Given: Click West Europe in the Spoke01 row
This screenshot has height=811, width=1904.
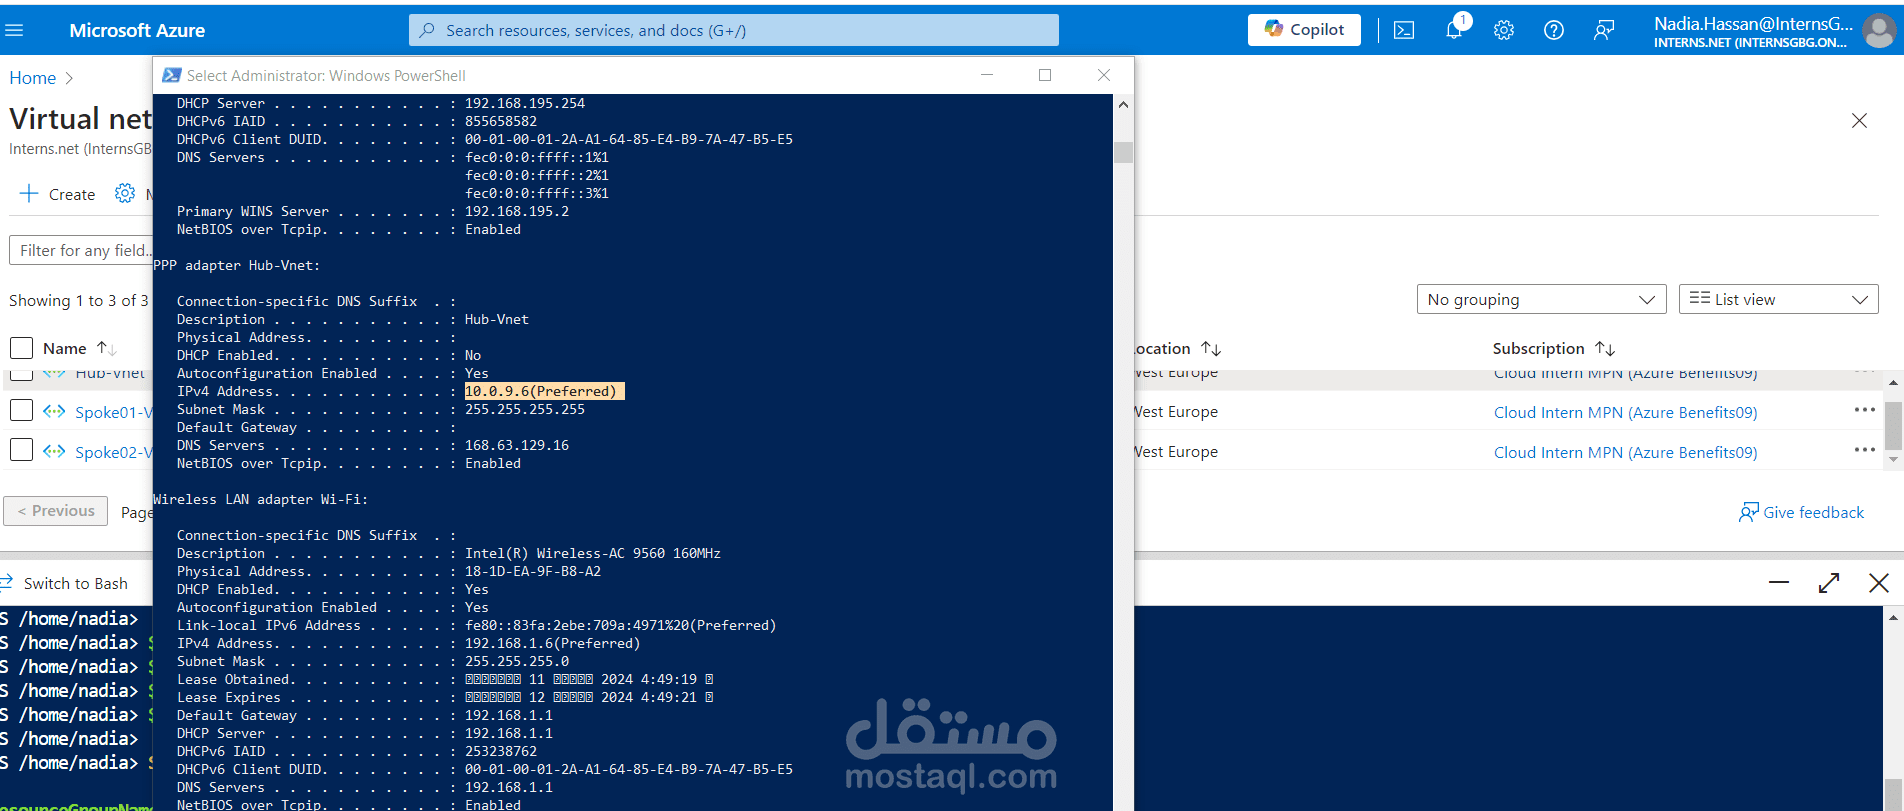Looking at the screenshot, I should tap(1176, 412).
